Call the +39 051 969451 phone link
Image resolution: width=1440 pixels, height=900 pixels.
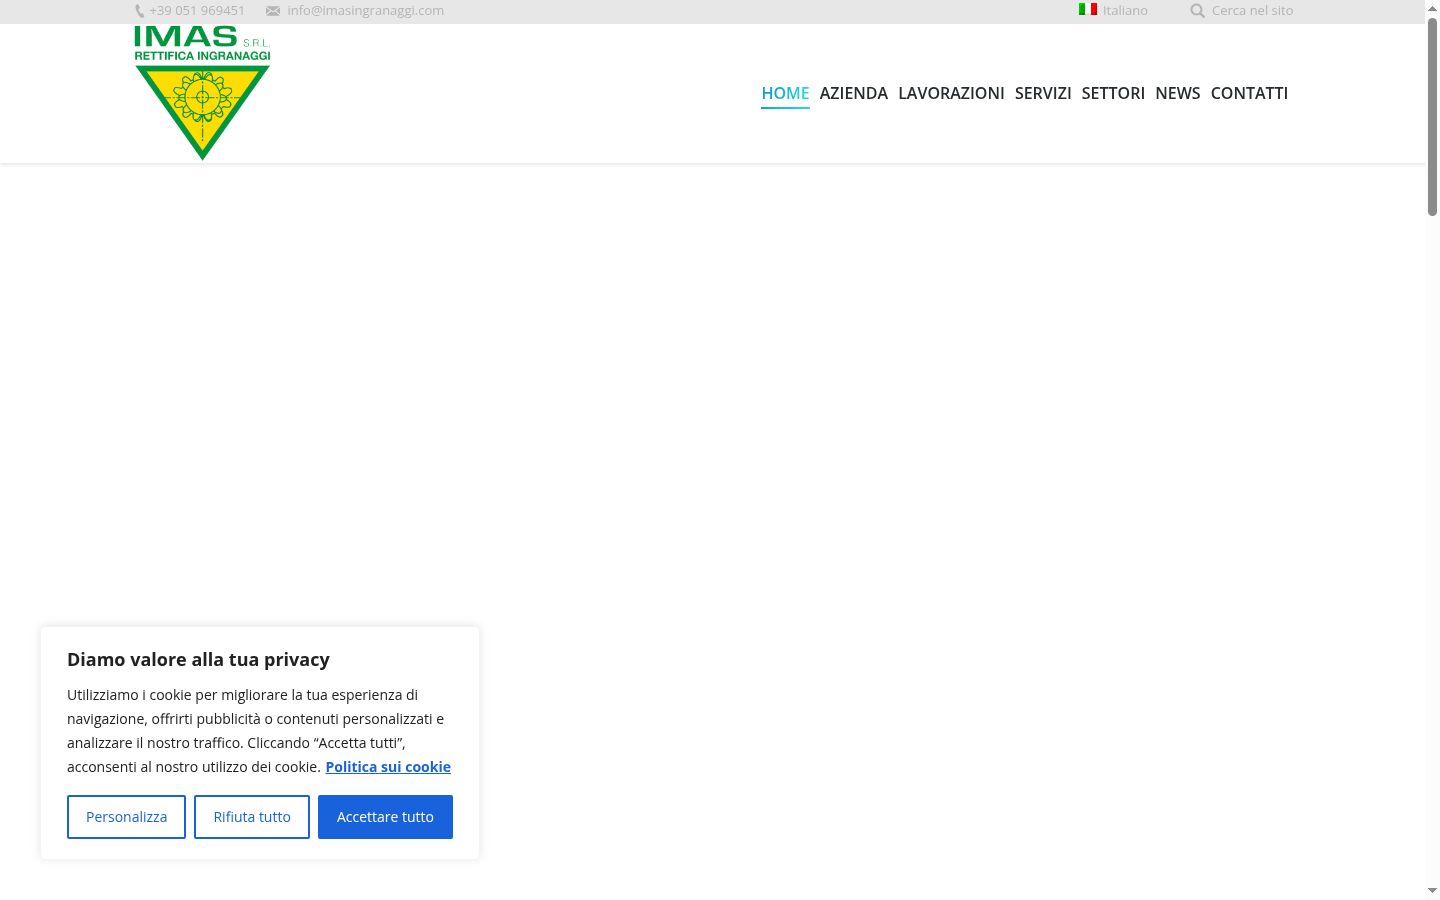point(197,10)
